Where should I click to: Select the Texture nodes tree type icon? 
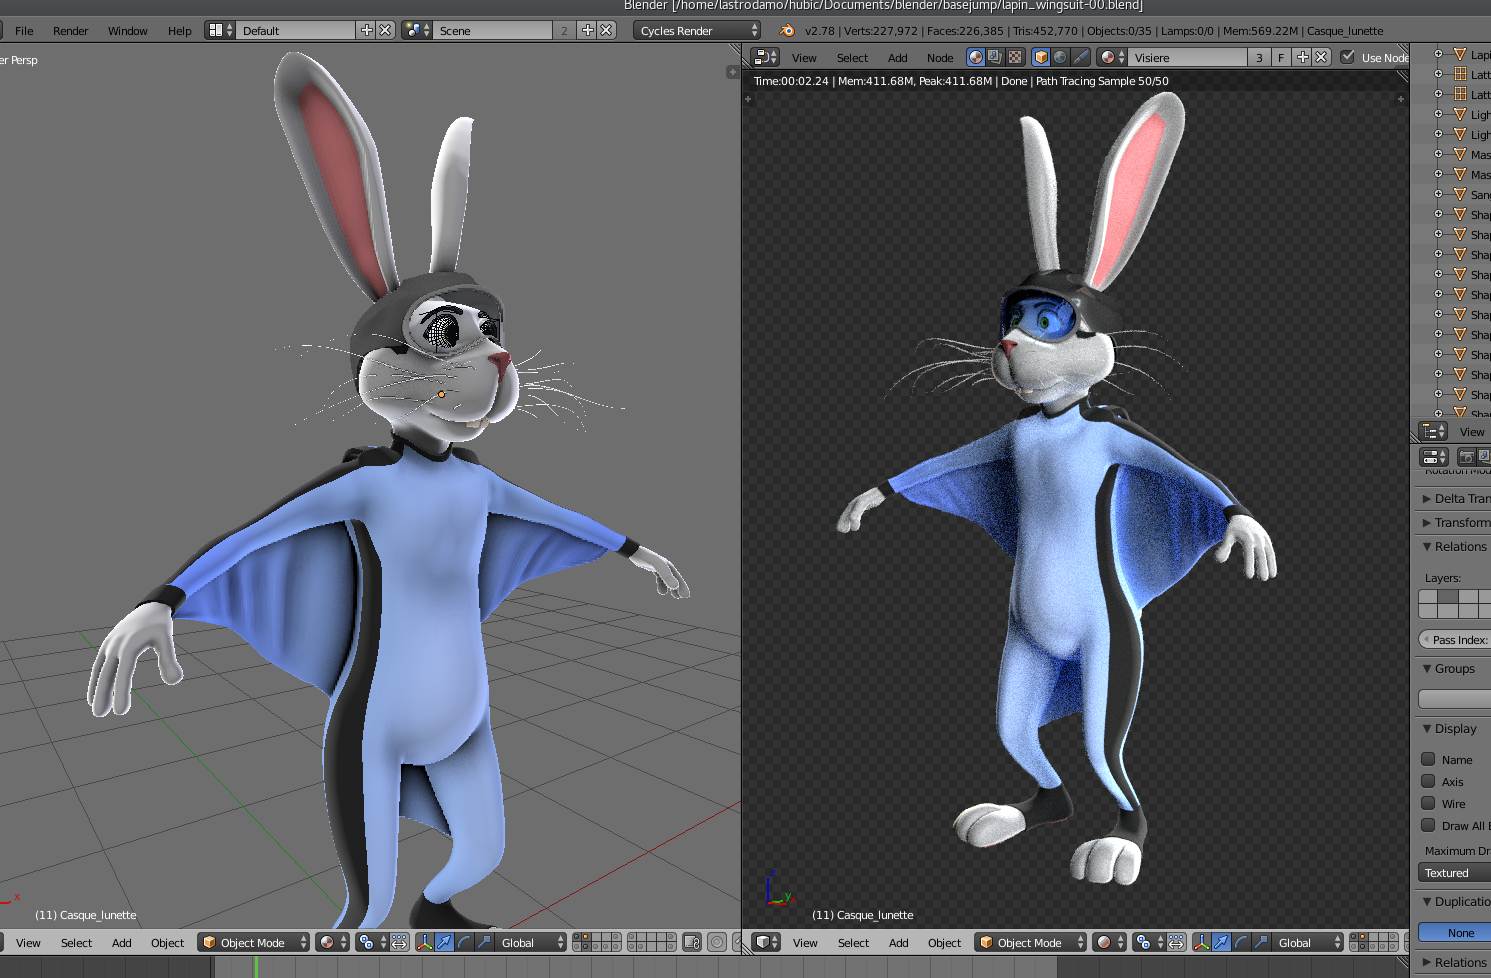[x=1015, y=57]
